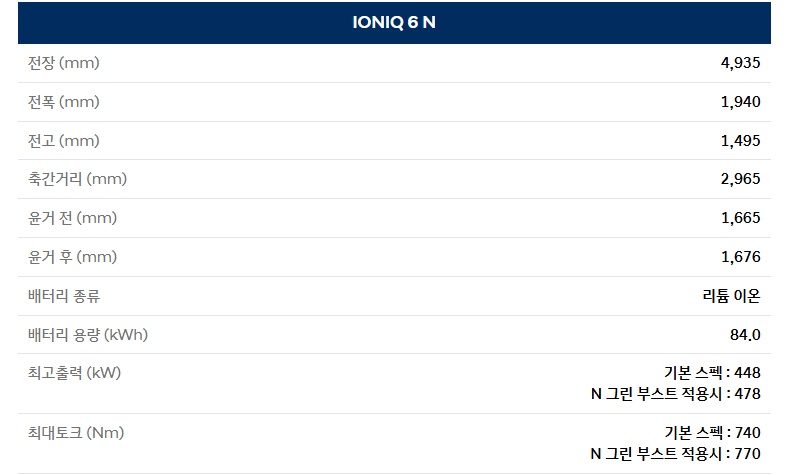Click the N 그린 부스트 적용시 : 478 text

pyautogui.click(x=676, y=394)
